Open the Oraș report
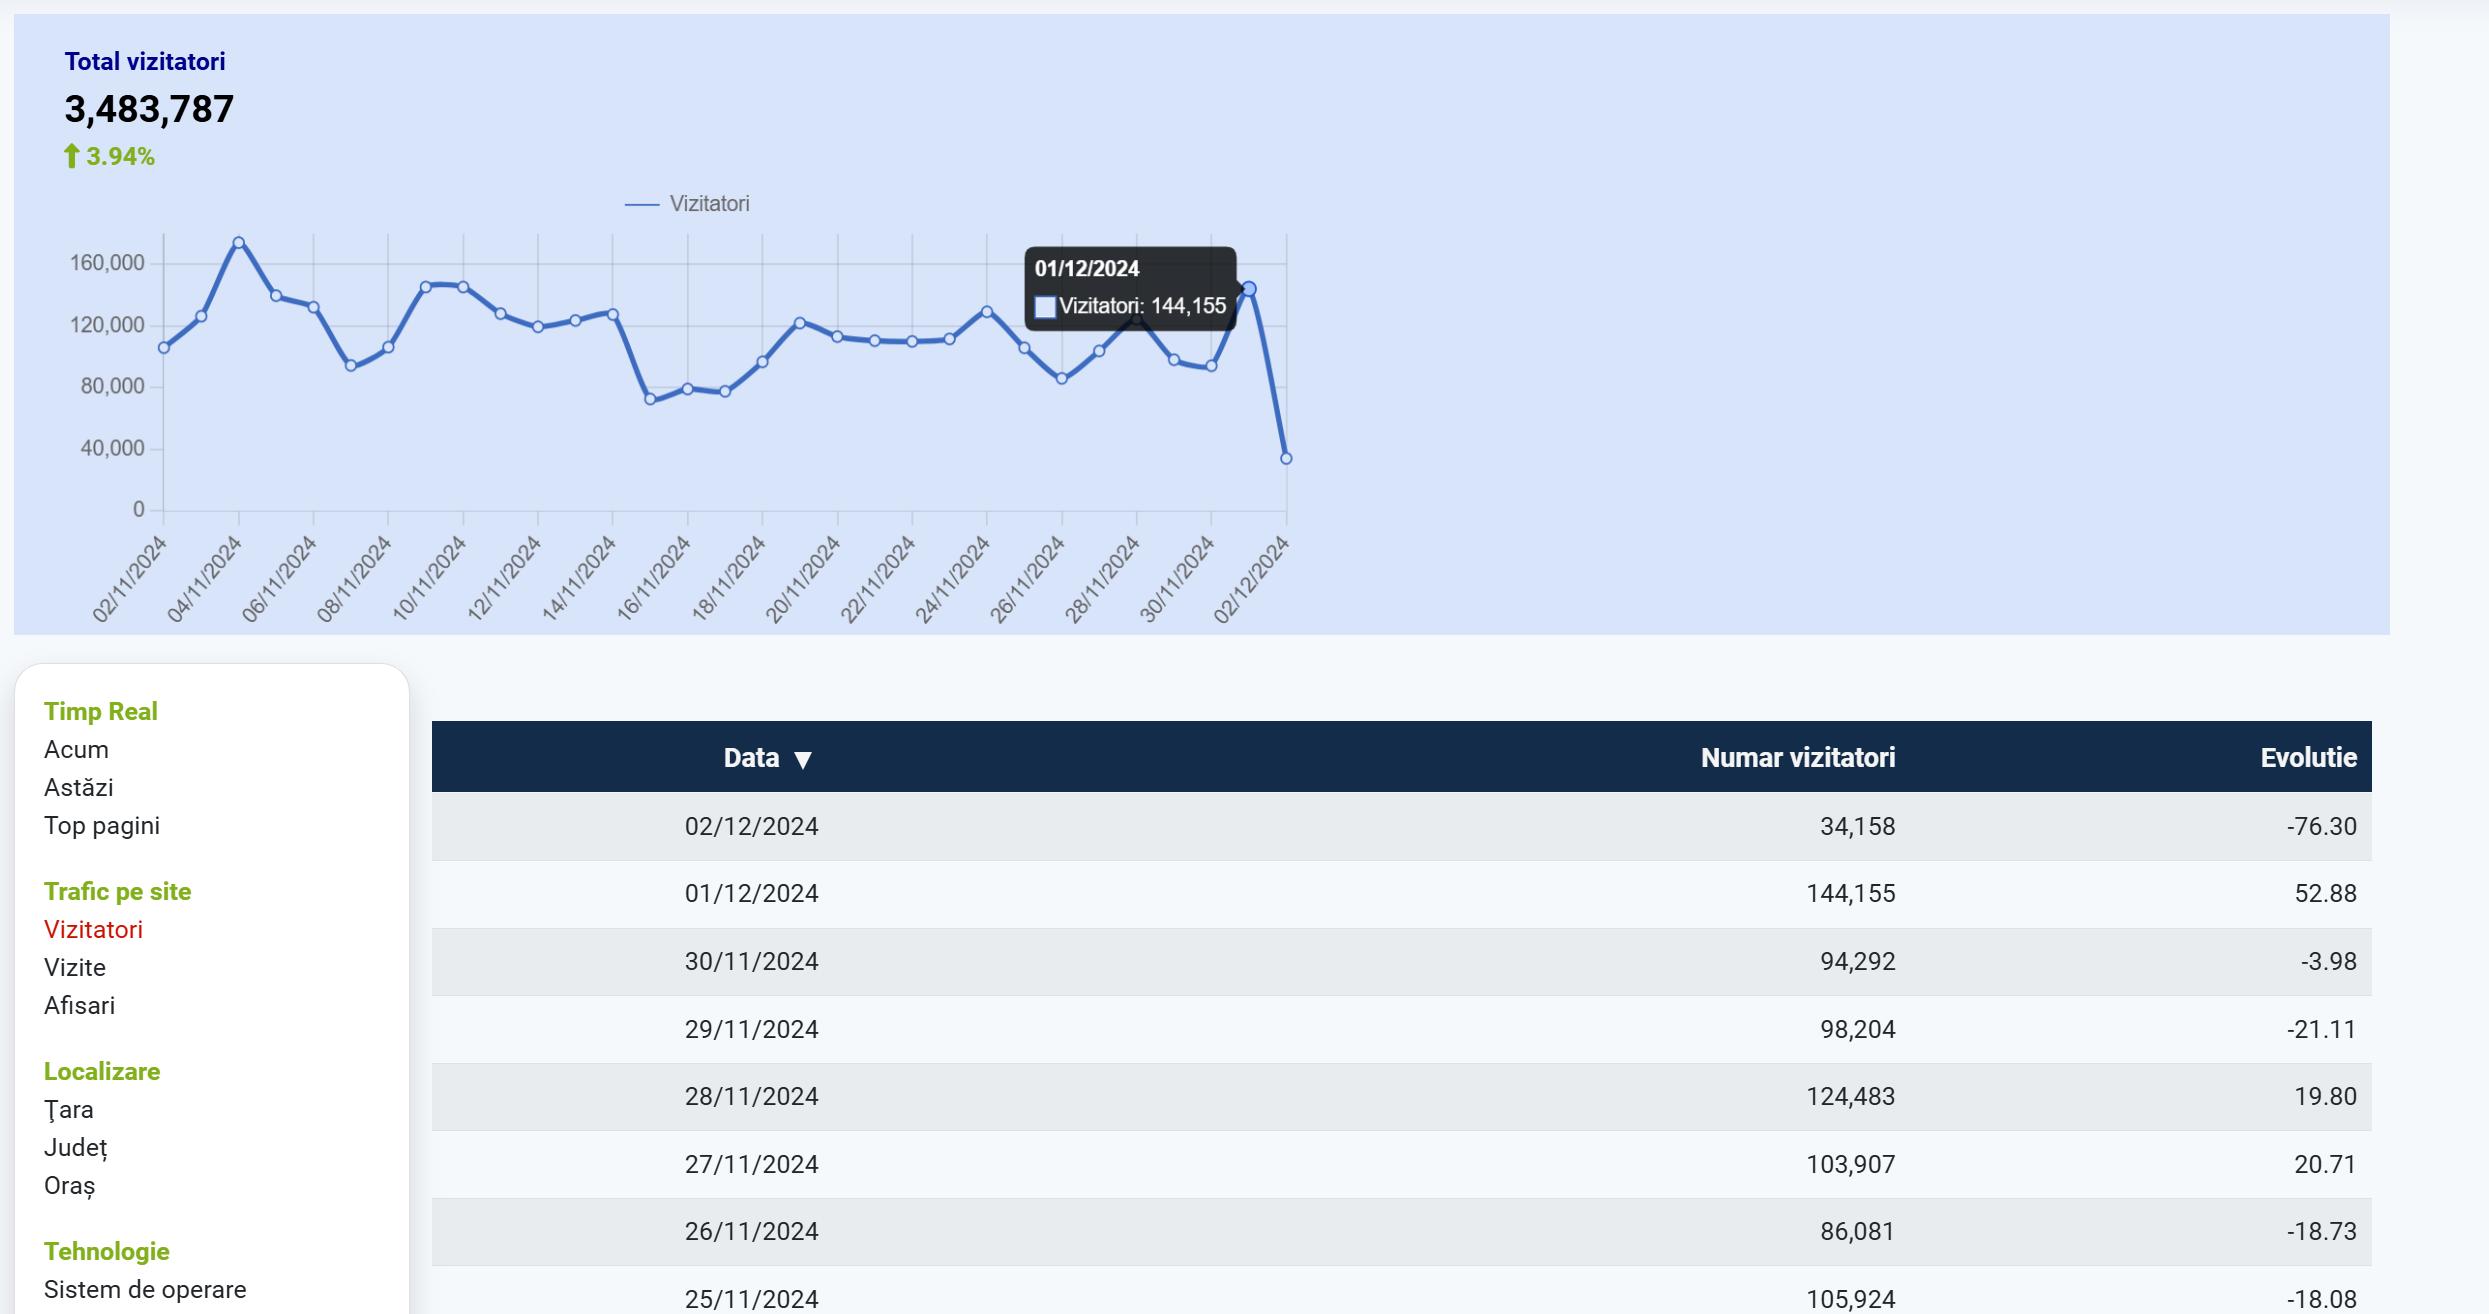This screenshot has width=2489, height=1314. [69, 1185]
